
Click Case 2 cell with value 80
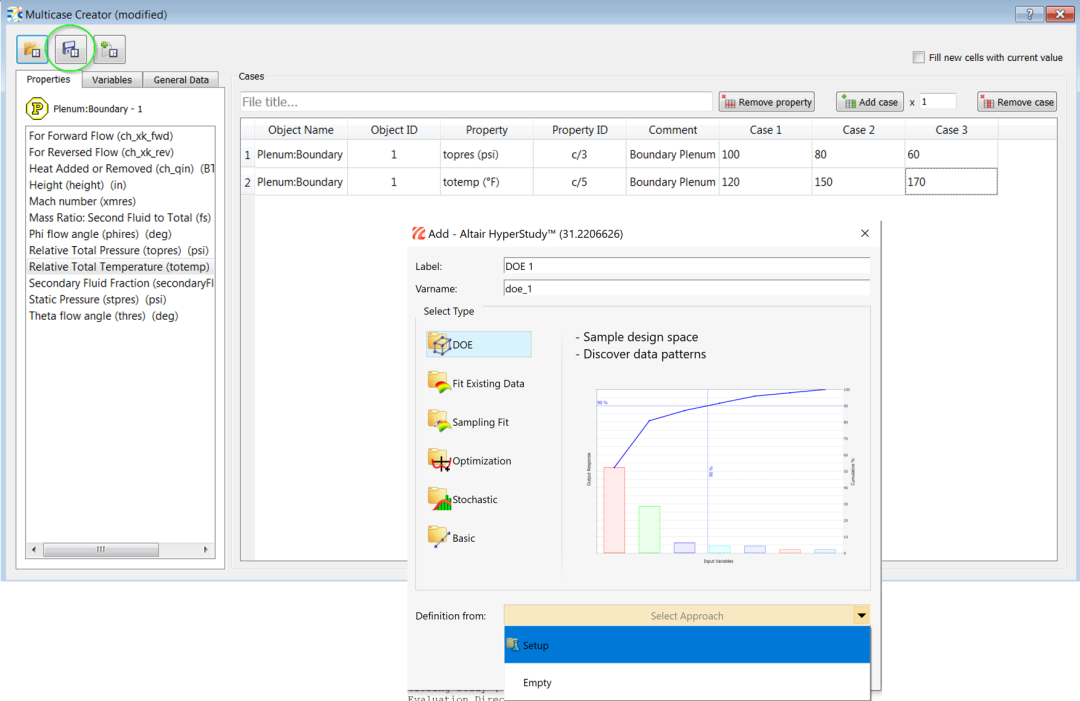click(858, 154)
